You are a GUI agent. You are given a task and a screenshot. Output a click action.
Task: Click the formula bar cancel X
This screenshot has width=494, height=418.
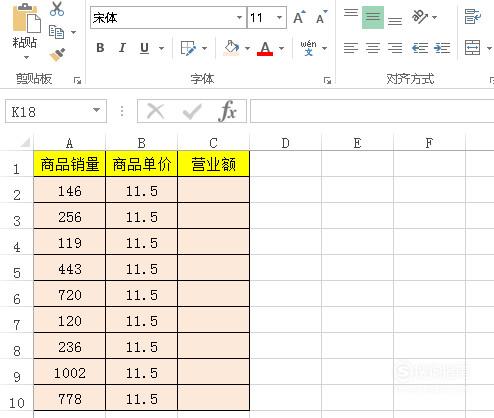(155, 111)
